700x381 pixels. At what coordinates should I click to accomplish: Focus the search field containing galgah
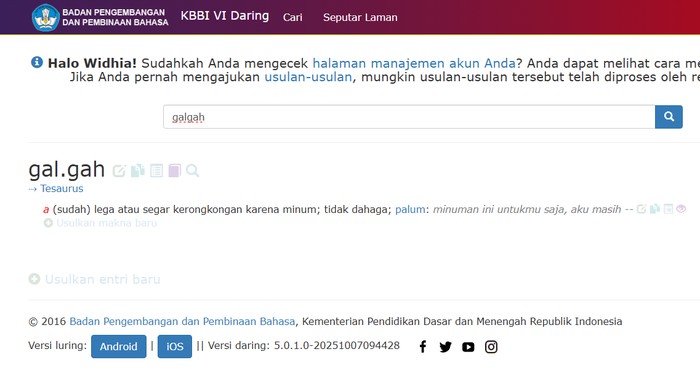click(x=409, y=117)
